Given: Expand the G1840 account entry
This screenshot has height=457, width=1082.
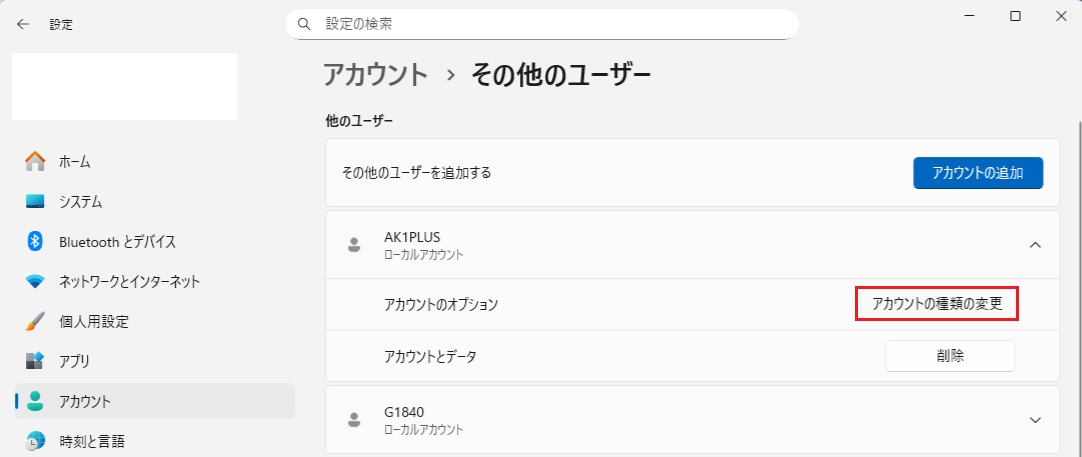Looking at the screenshot, I should (x=1035, y=420).
